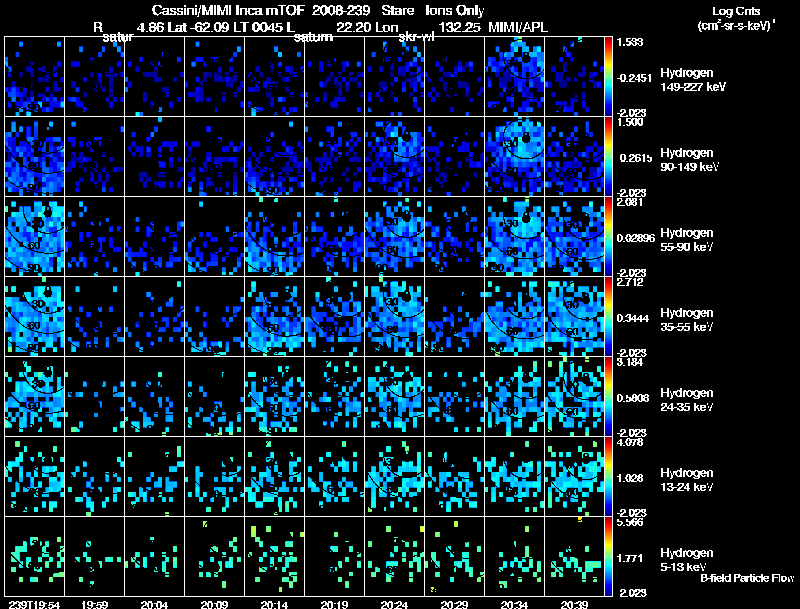The height and width of the screenshot is (609, 800).
Task: Open the 90-149 keV panel at 19:54
Action: (34, 157)
